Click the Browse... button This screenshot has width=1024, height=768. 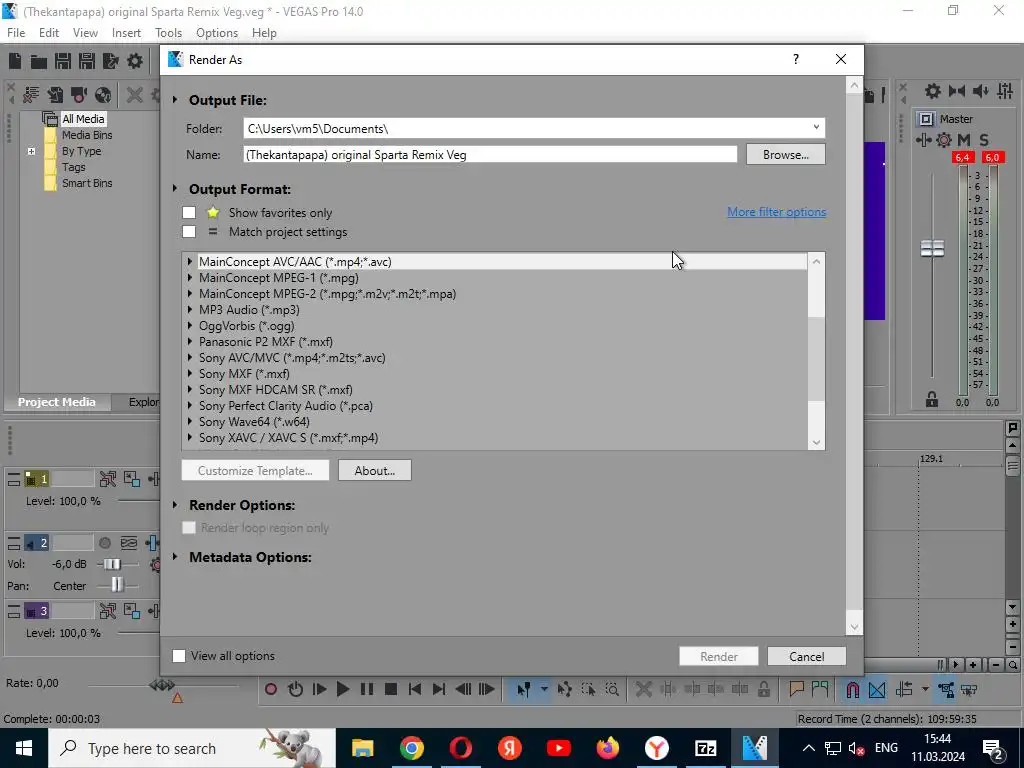coord(786,155)
